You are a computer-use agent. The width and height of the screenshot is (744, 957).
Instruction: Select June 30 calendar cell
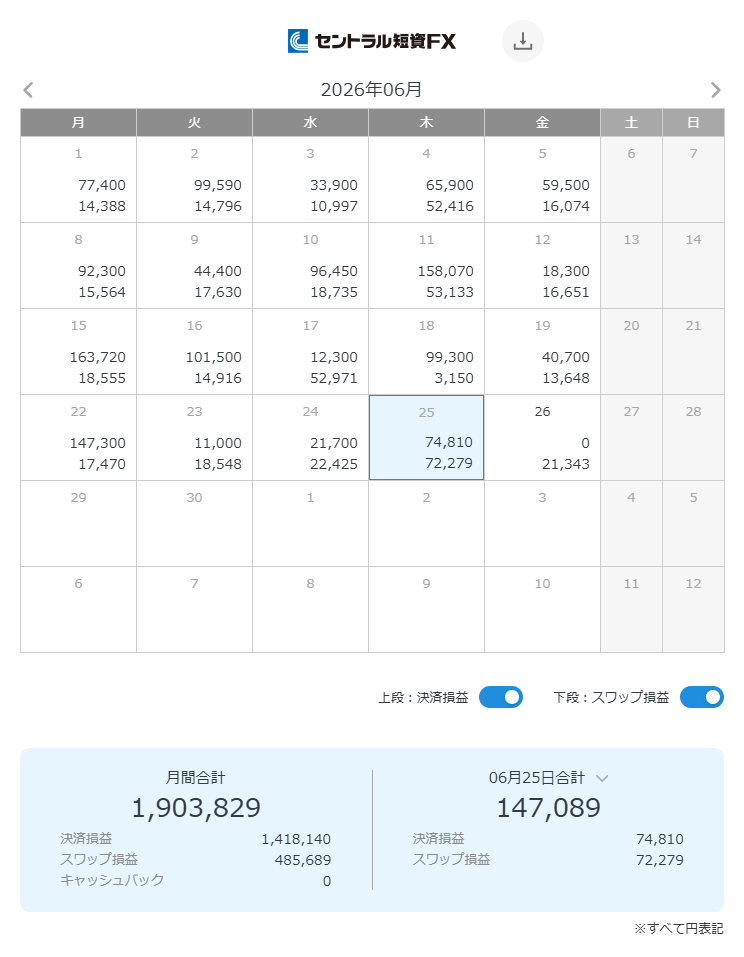point(195,524)
